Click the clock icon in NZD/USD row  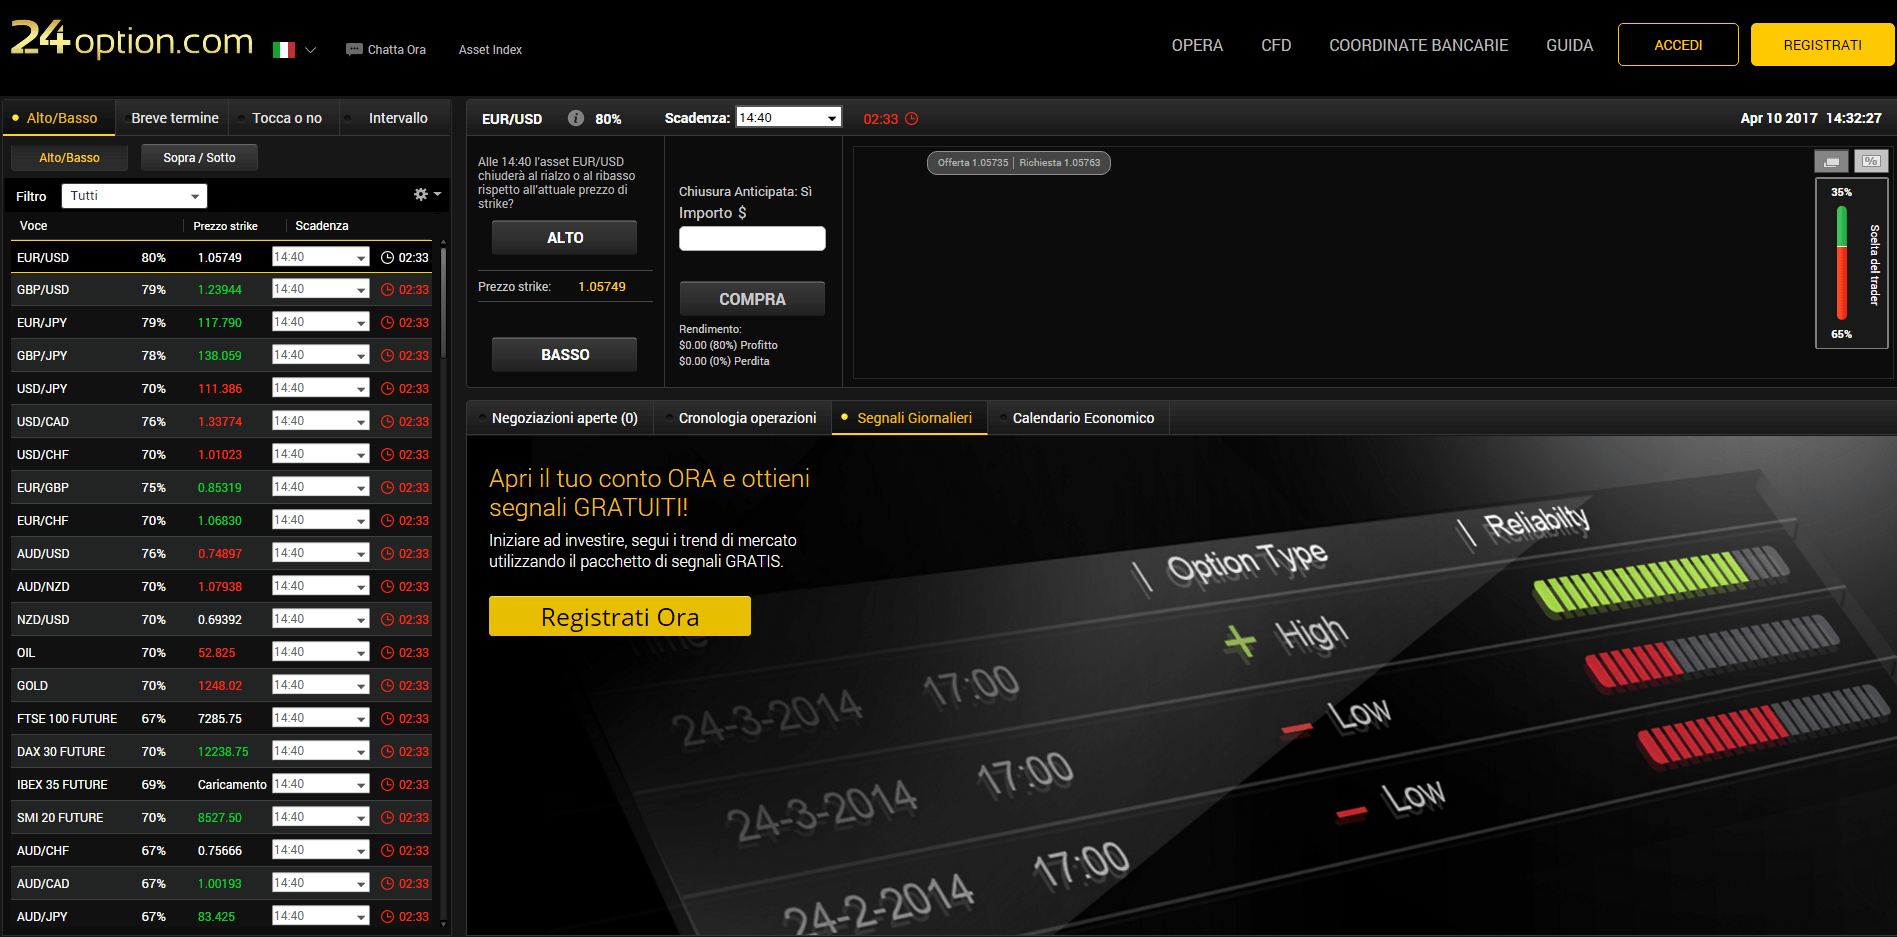point(388,620)
